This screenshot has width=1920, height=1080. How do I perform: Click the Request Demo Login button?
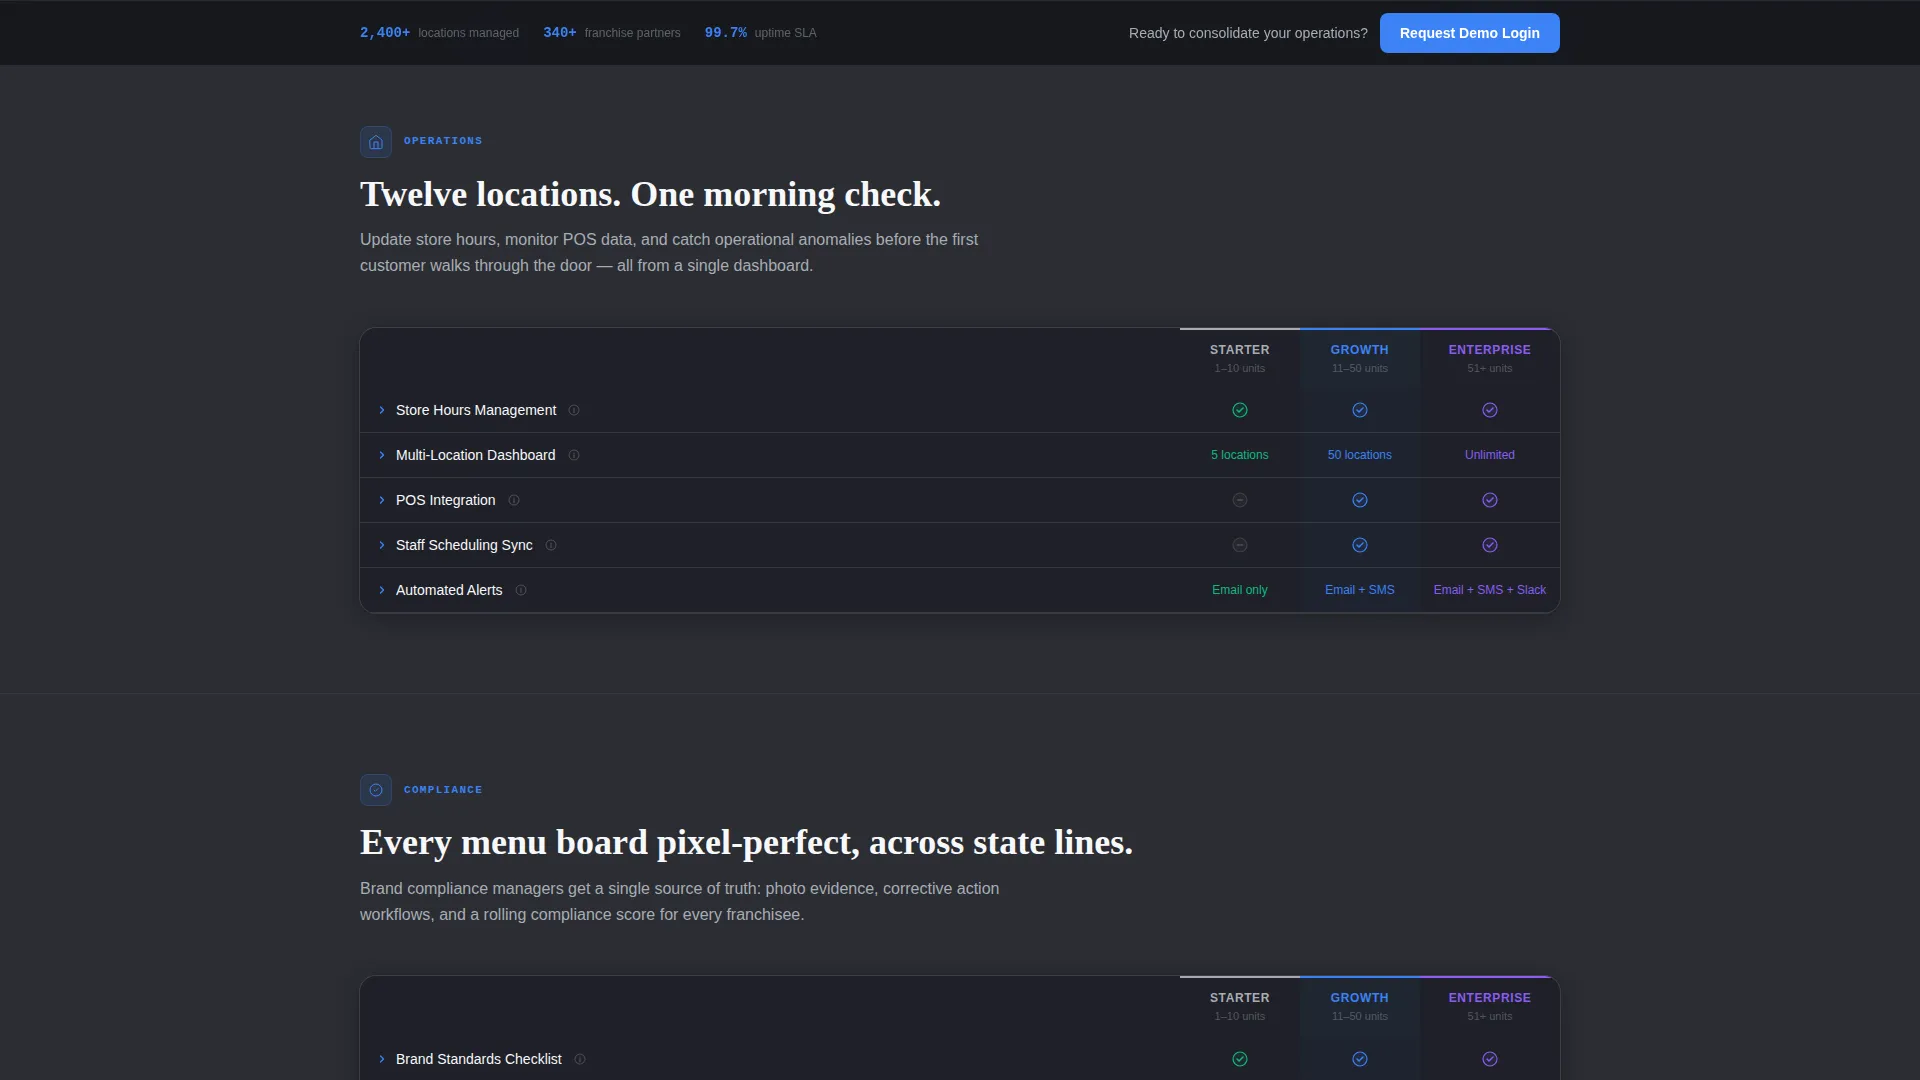point(1470,33)
